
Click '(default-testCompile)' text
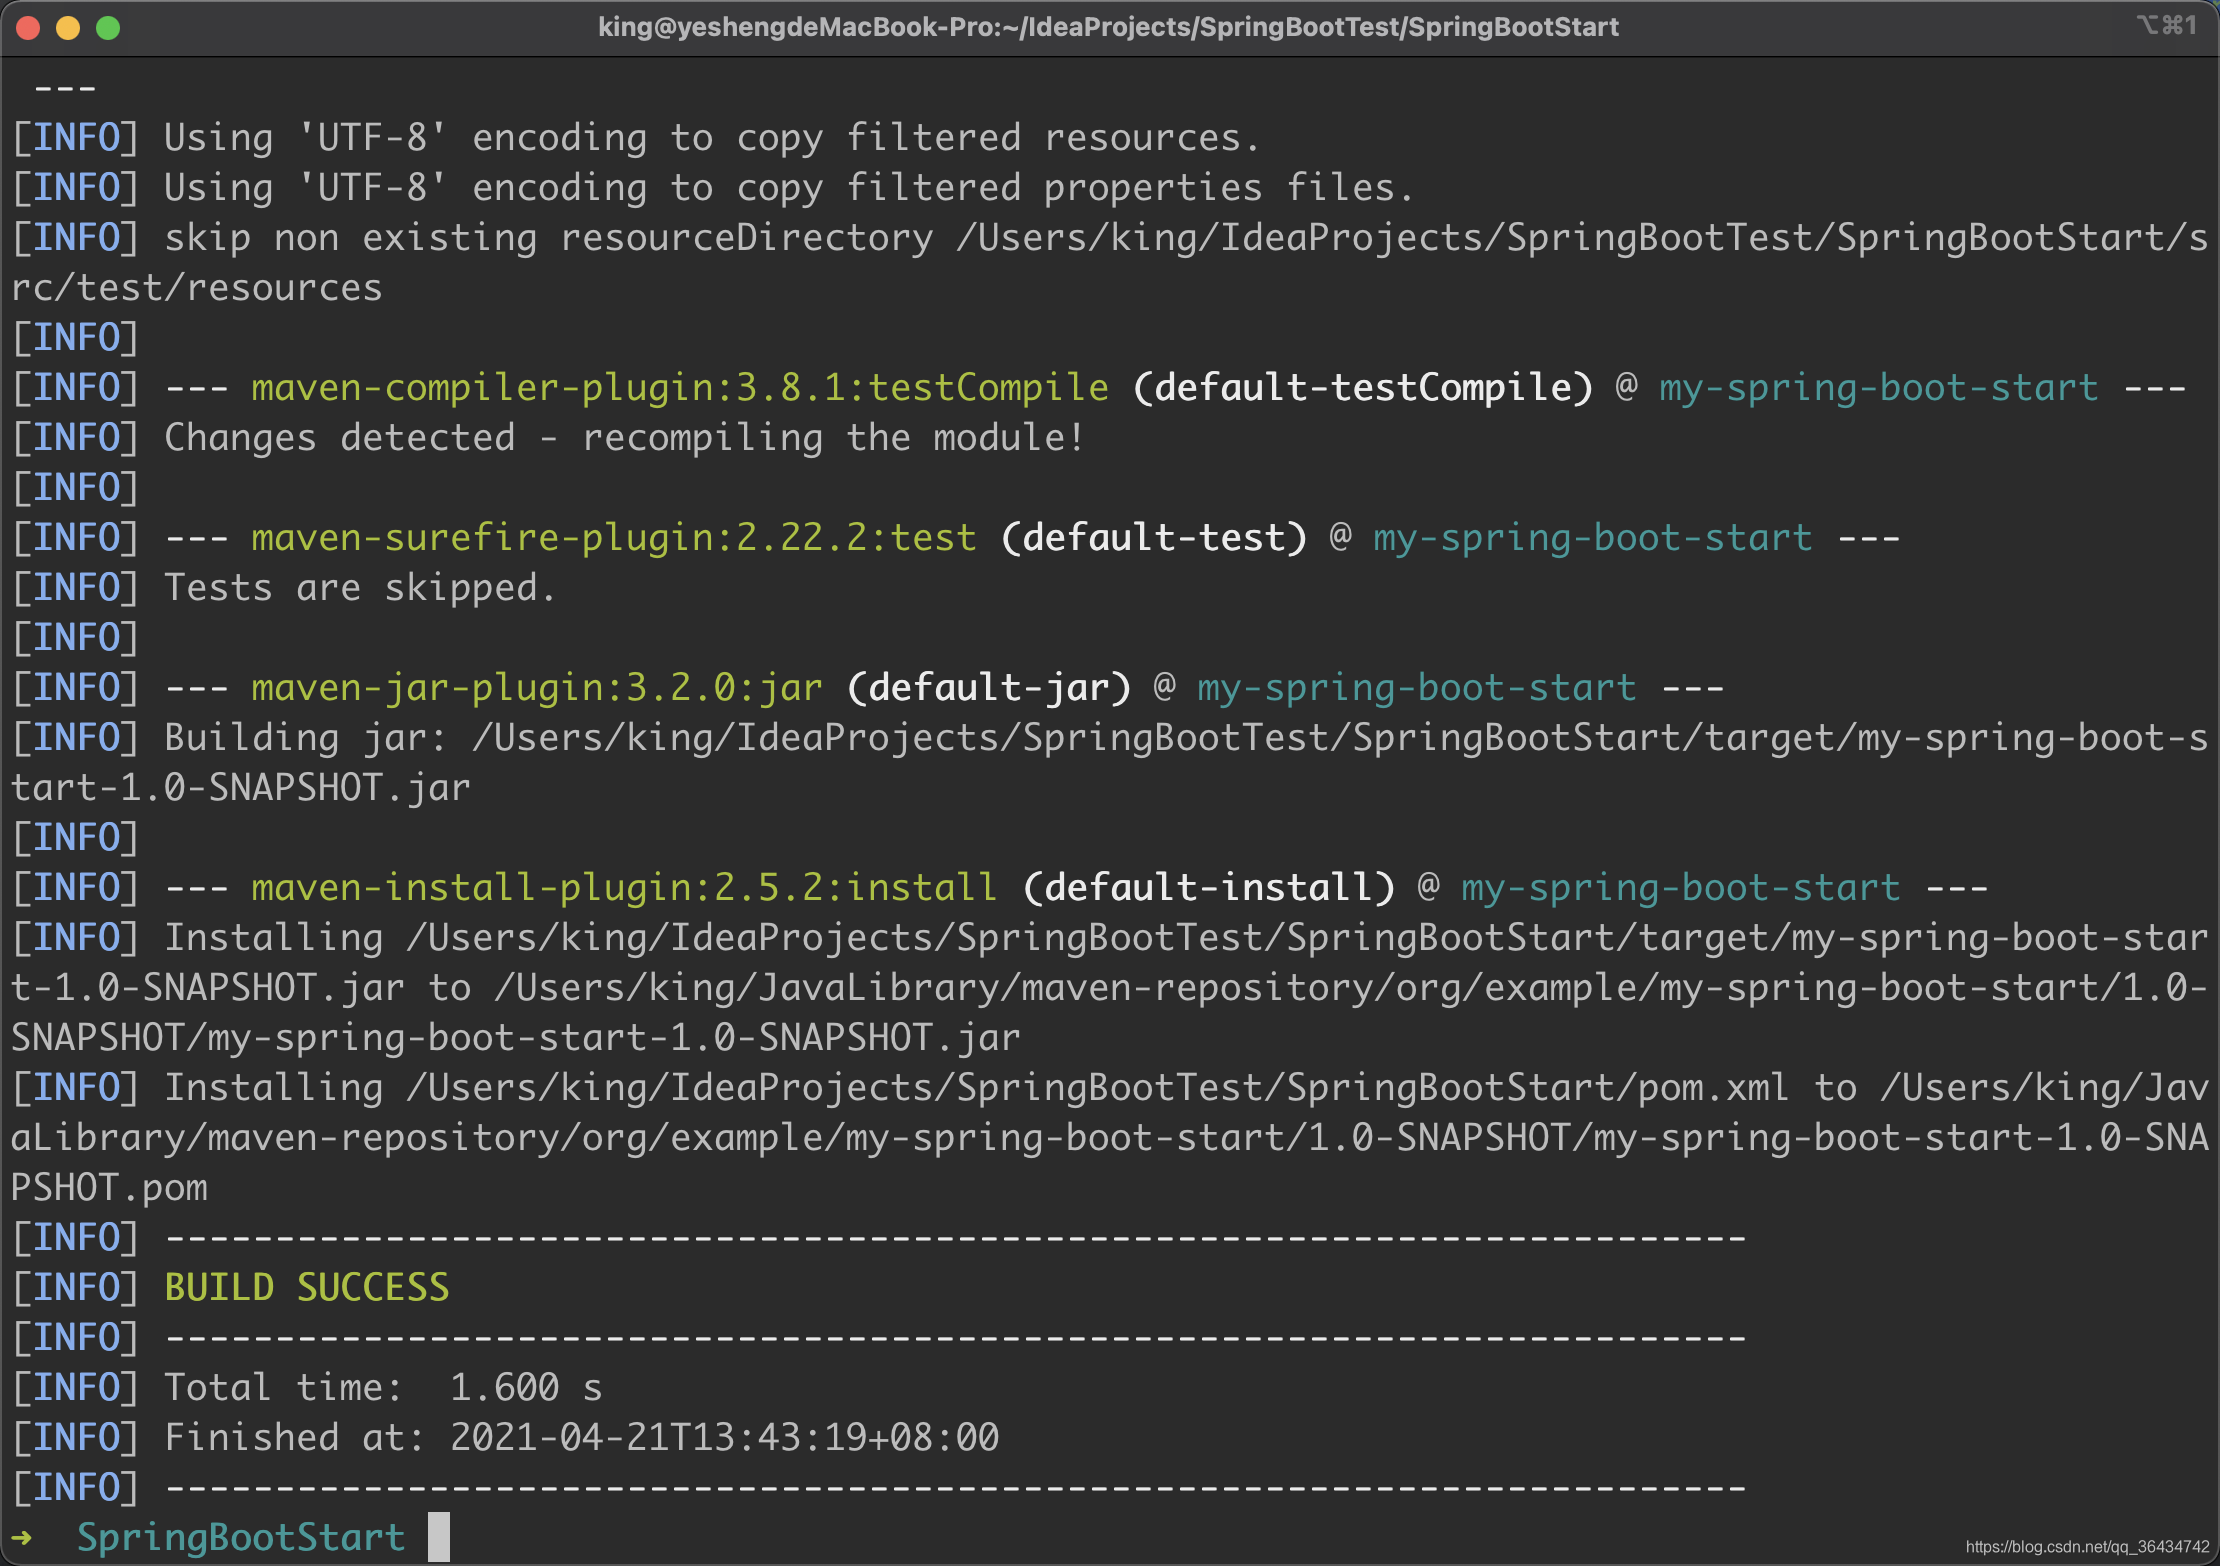(x=1362, y=387)
